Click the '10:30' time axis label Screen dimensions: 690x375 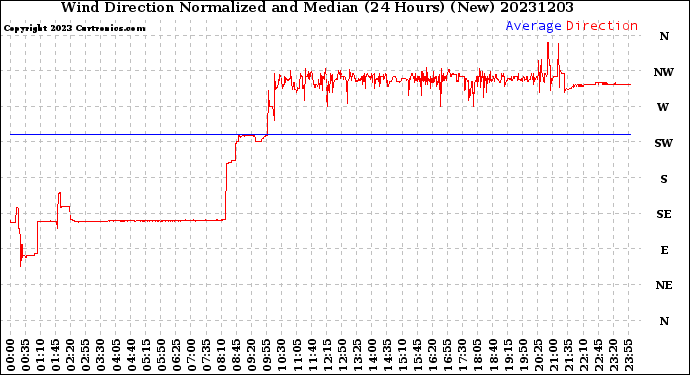[282, 355]
